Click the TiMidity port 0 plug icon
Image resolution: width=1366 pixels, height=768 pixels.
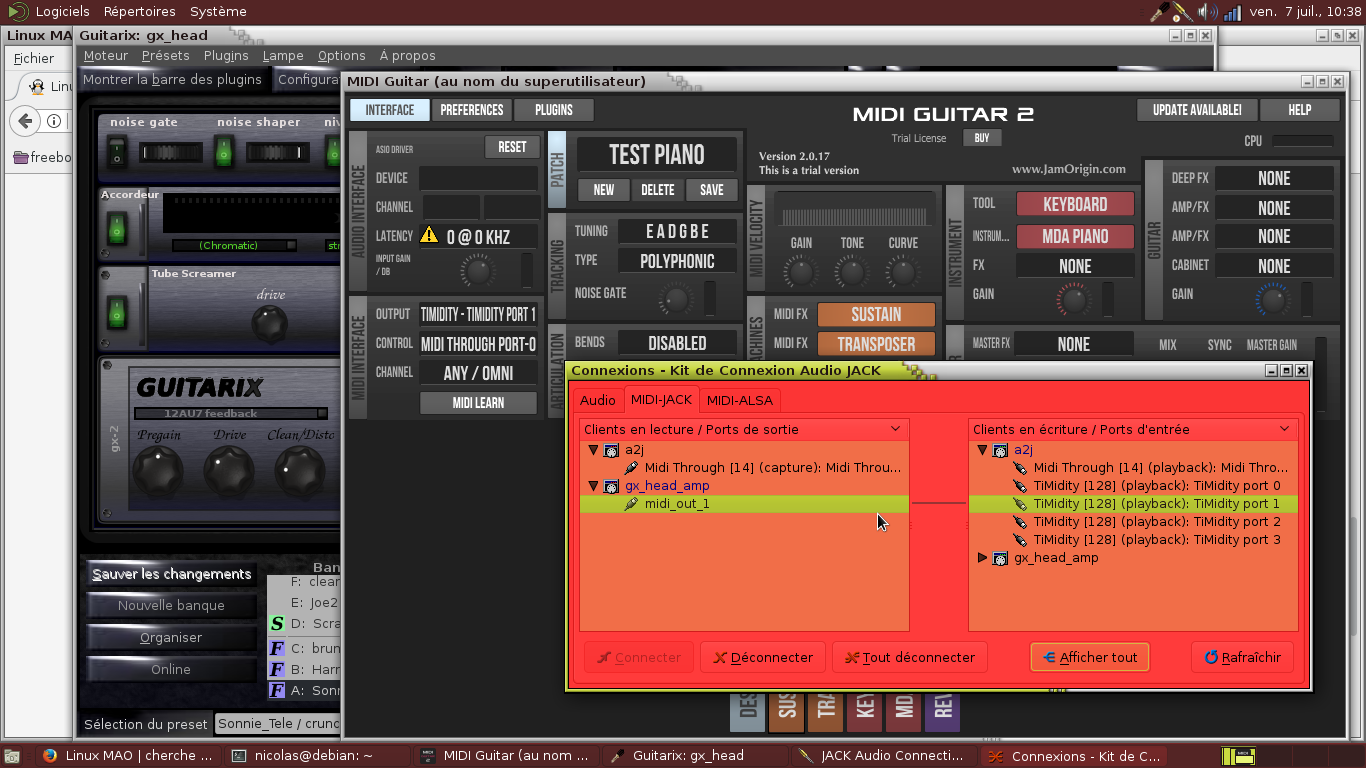(x=1020, y=486)
